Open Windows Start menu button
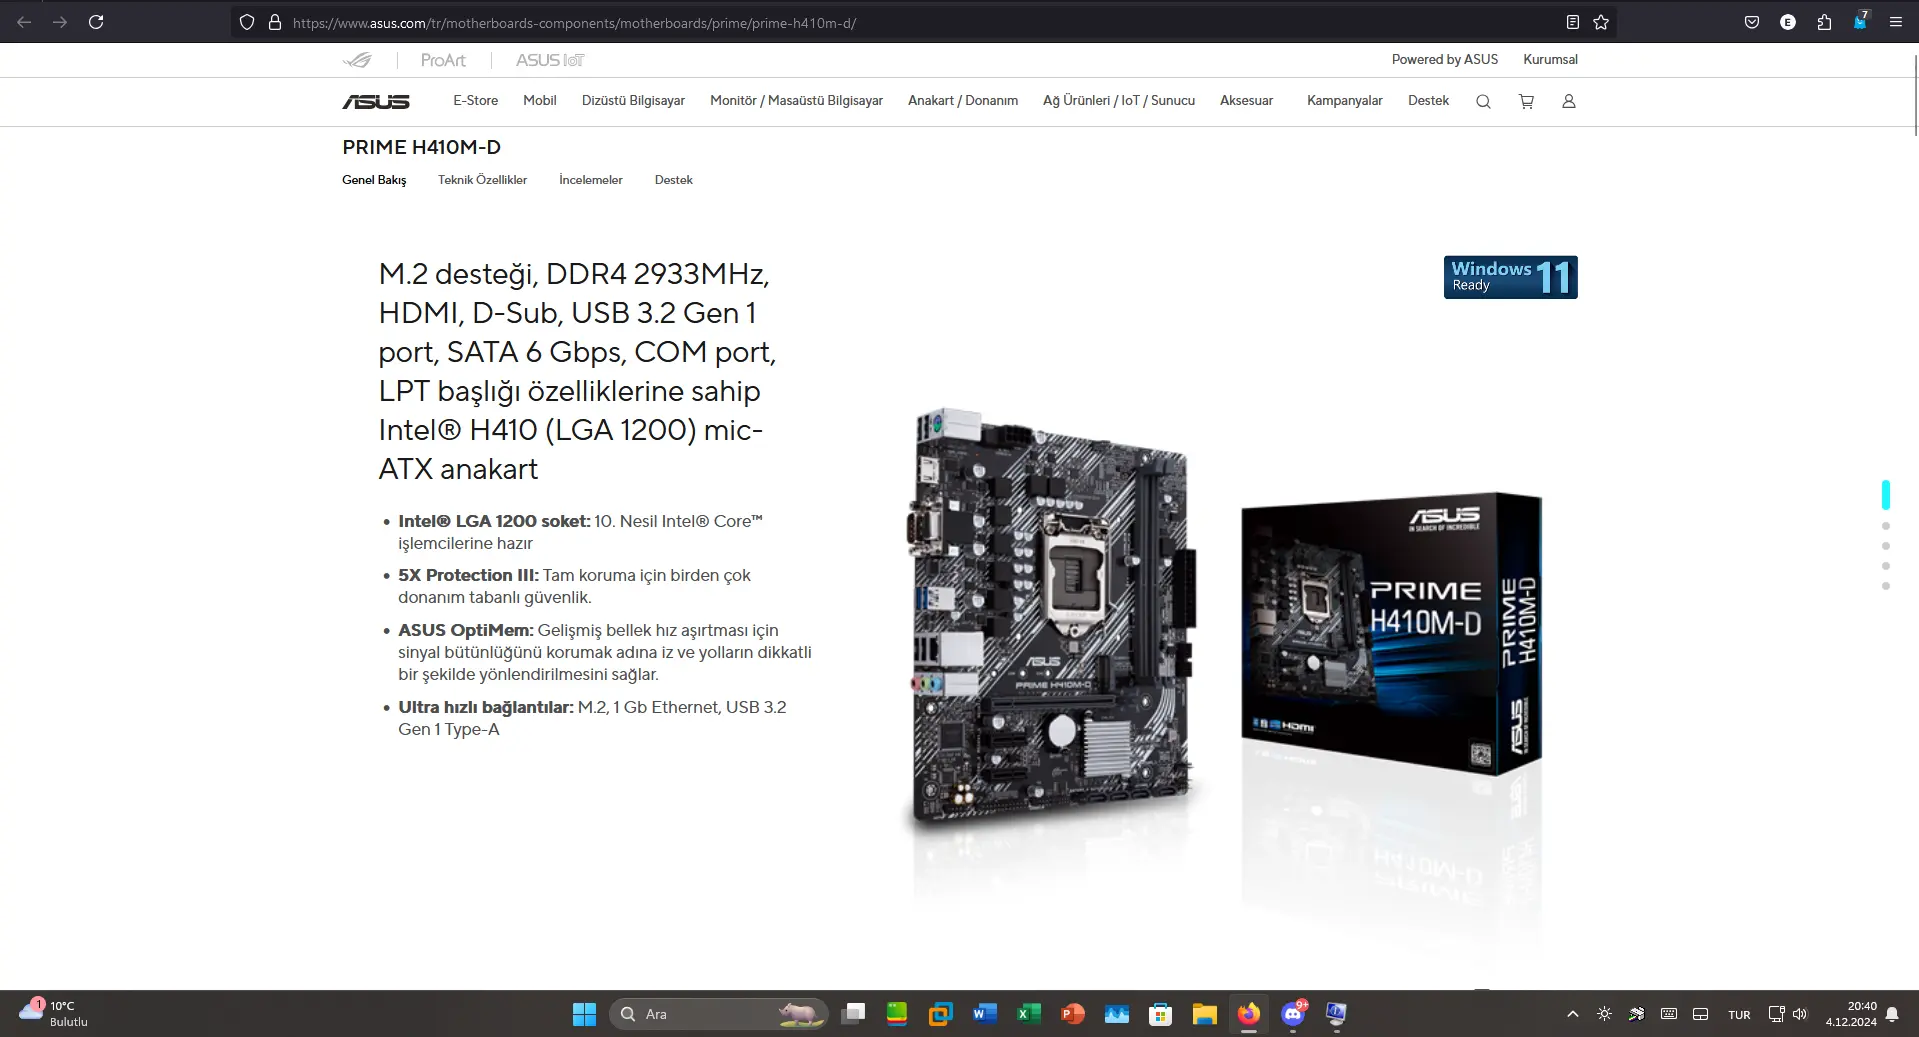The height and width of the screenshot is (1037, 1919). (584, 1014)
